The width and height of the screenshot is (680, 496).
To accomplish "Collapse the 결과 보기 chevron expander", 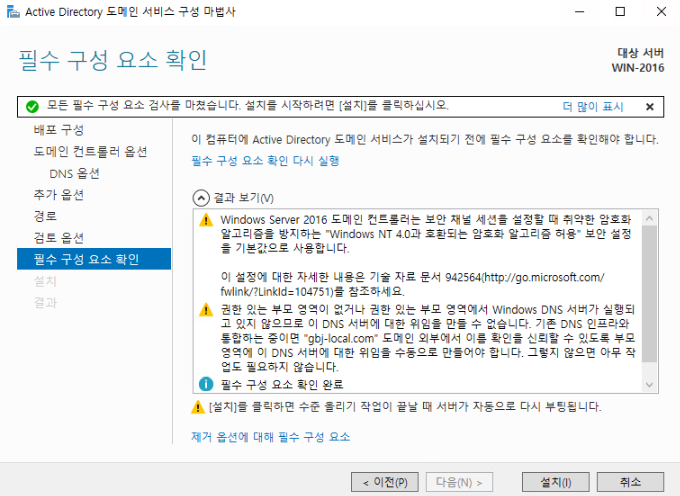I will click(201, 198).
